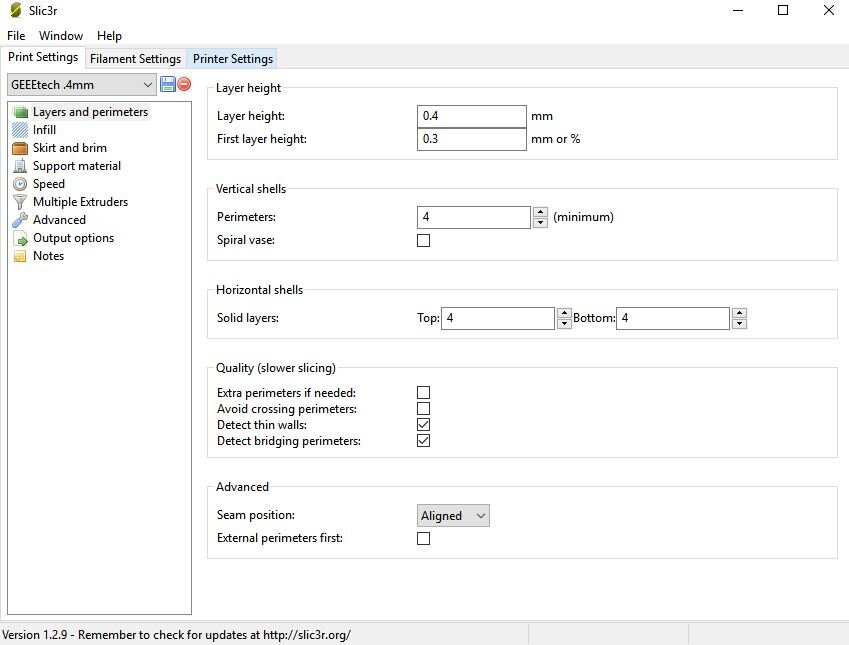Click the Output options icon
Screen dimensions: 849x645
[20, 238]
